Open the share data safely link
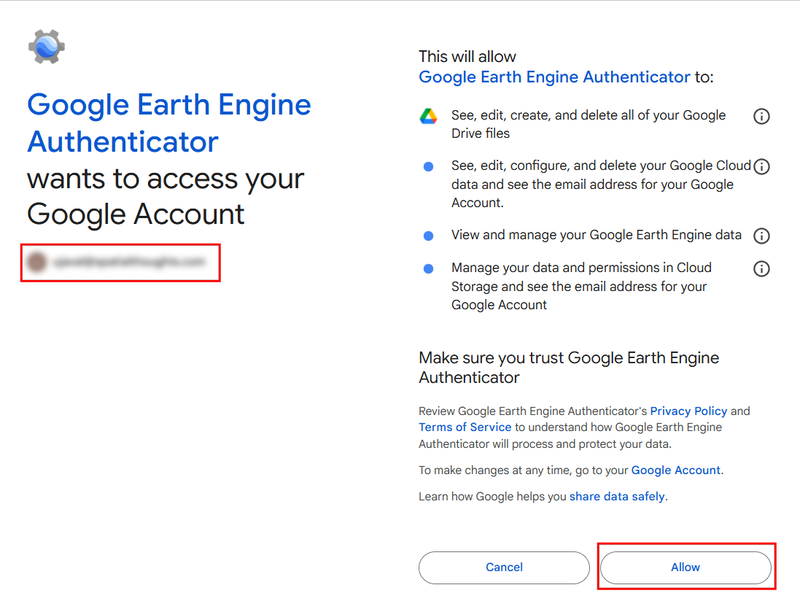The width and height of the screenshot is (800, 593). 617,497
